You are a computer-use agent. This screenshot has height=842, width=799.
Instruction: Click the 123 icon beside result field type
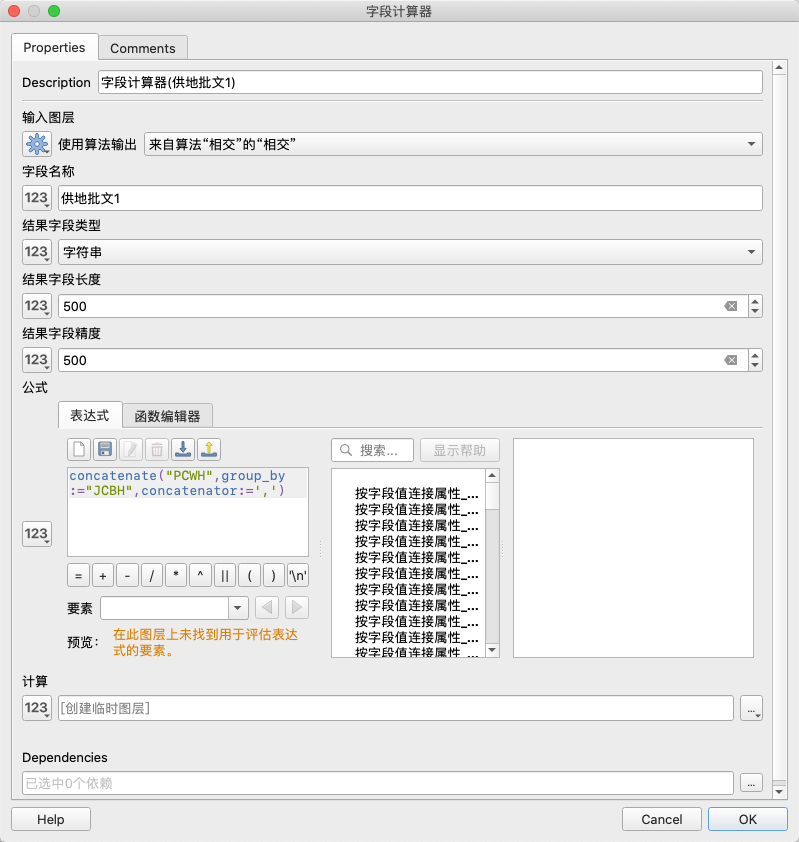point(37,252)
